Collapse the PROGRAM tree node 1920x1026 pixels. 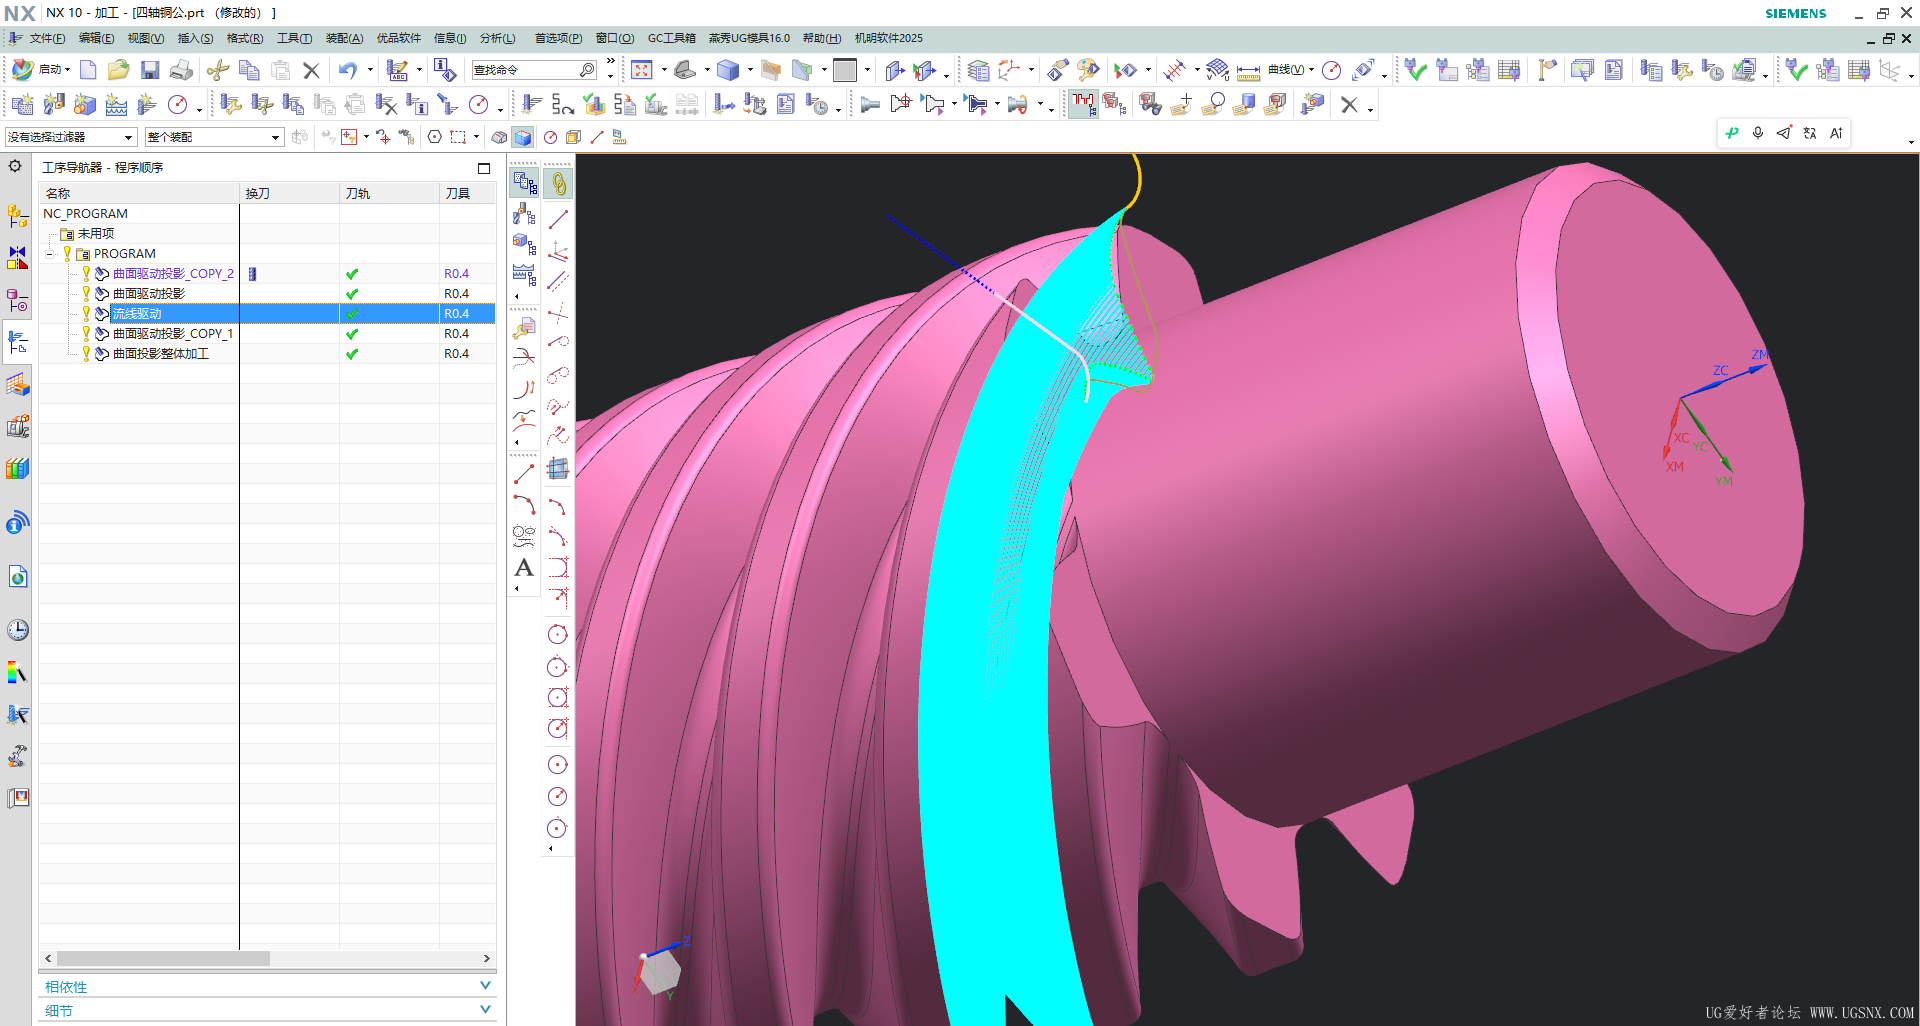pyautogui.click(x=50, y=254)
